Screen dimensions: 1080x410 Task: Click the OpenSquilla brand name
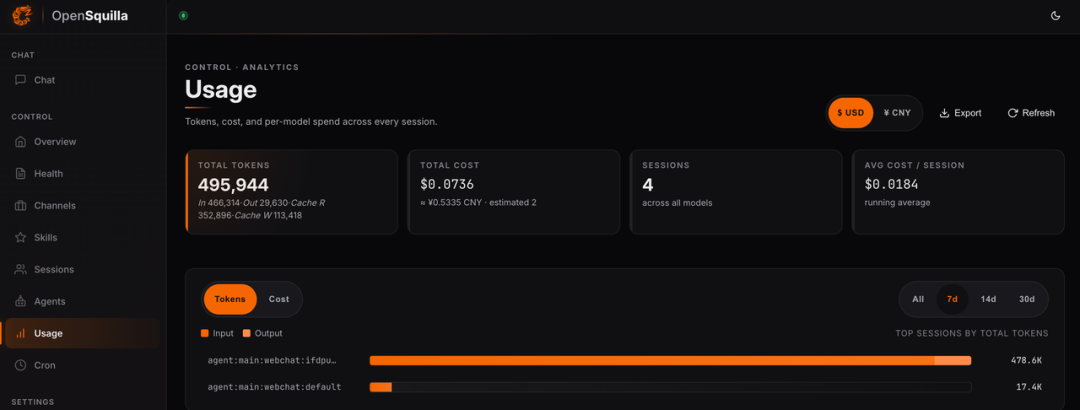(x=90, y=15)
